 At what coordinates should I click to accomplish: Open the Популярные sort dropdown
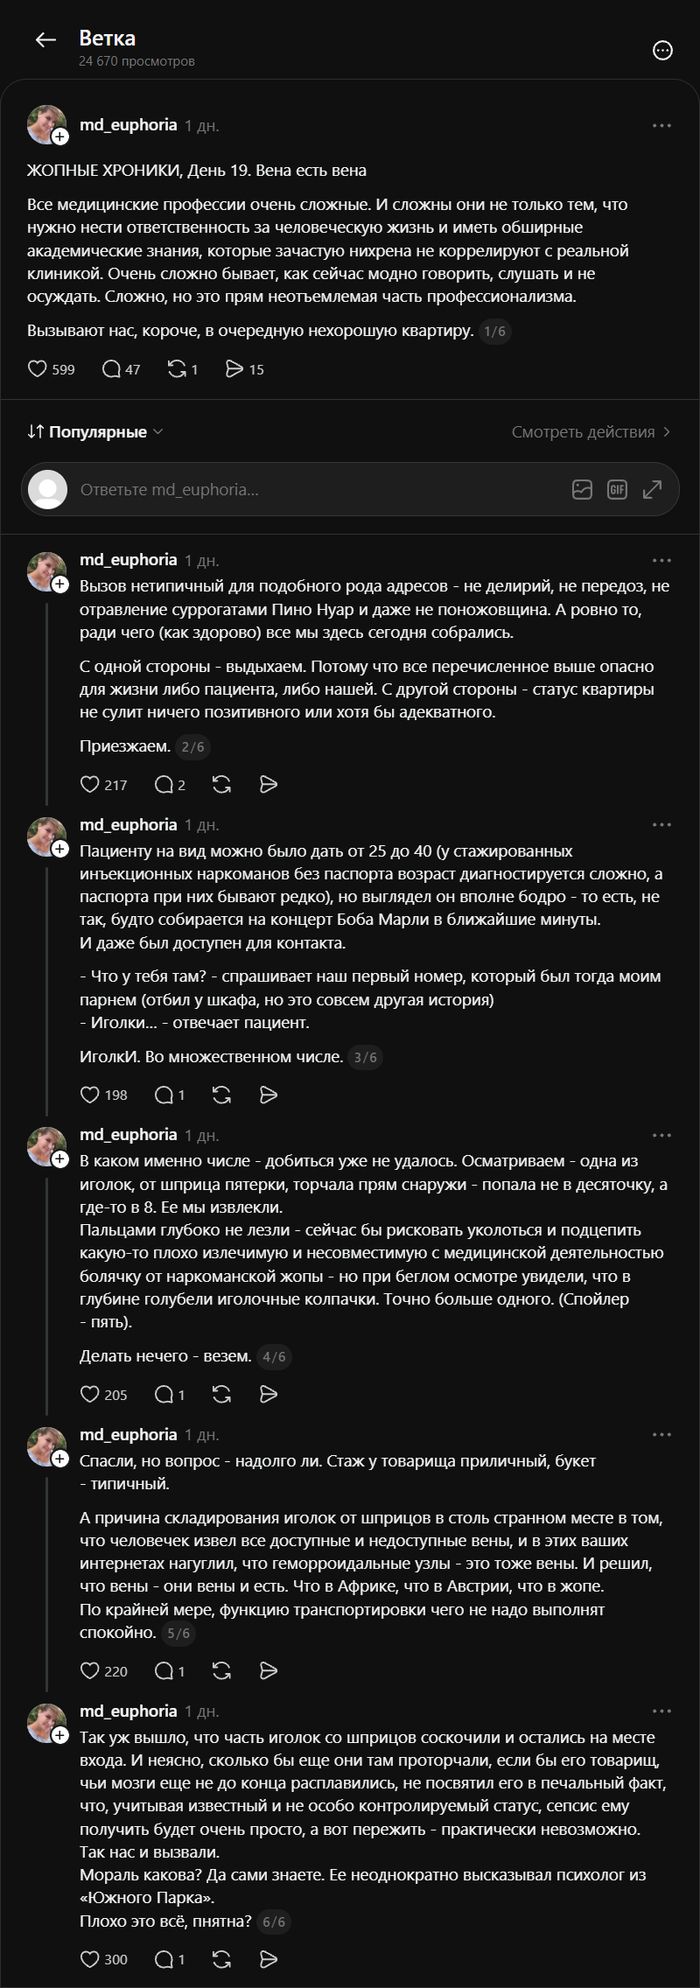95,432
